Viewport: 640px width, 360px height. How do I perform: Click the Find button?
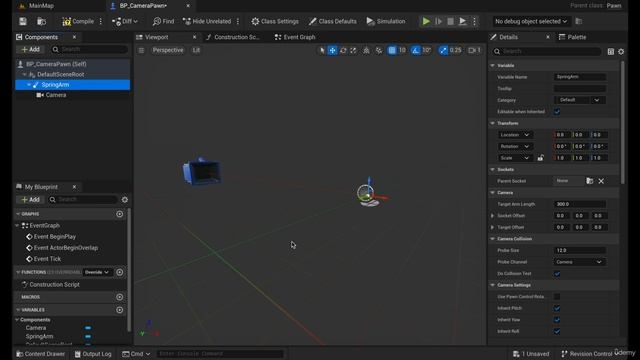(163, 21)
